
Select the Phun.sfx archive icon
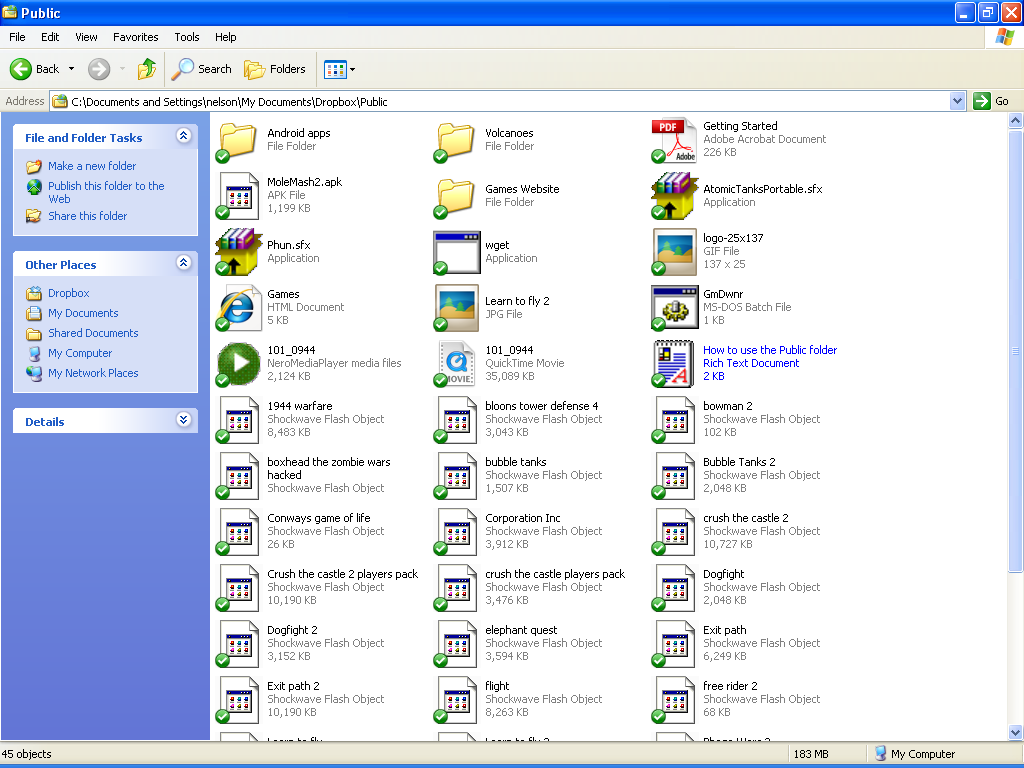pyautogui.click(x=238, y=252)
